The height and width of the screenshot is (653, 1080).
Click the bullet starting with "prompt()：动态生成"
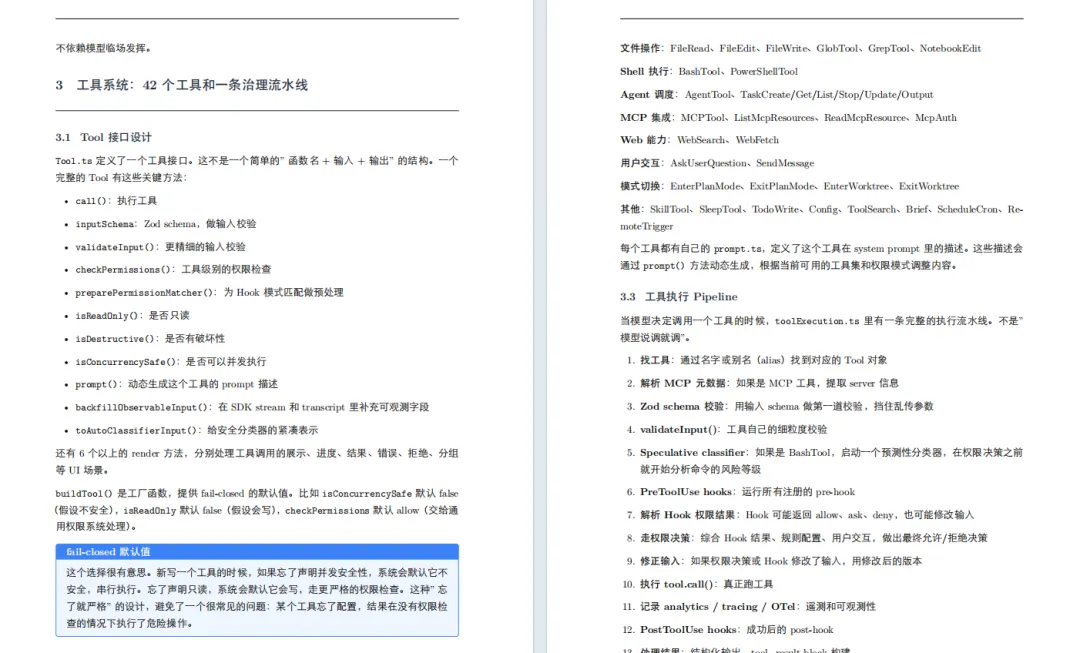(176, 384)
